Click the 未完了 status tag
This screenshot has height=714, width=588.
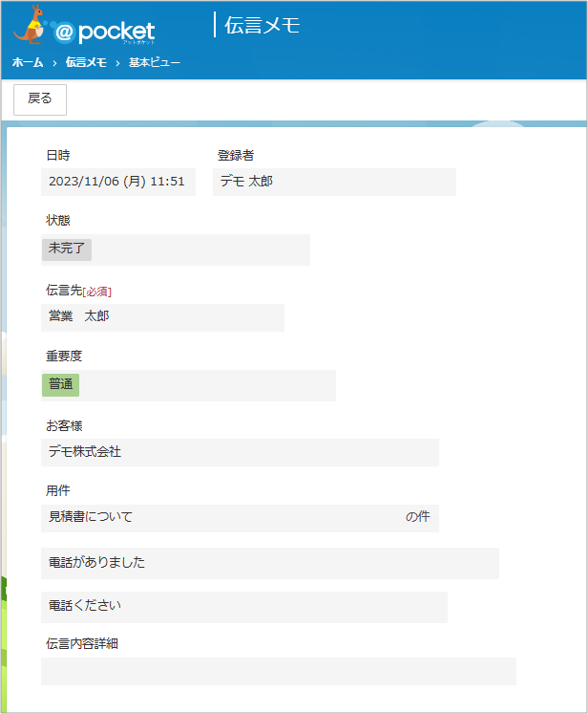coord(67,250)
